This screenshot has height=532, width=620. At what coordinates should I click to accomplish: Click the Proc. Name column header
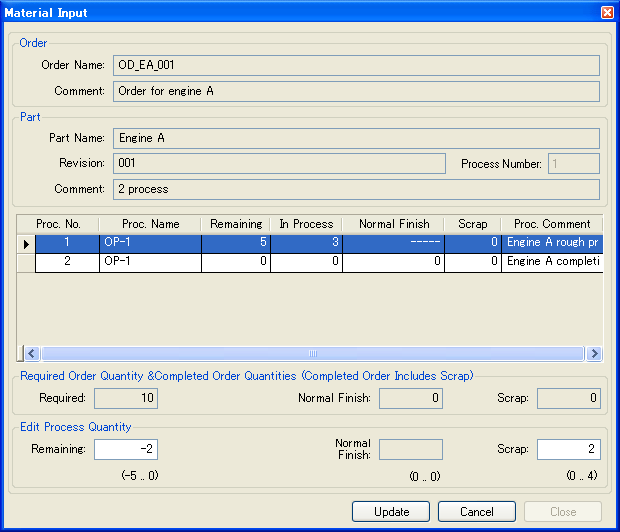[x=150, y=224]
